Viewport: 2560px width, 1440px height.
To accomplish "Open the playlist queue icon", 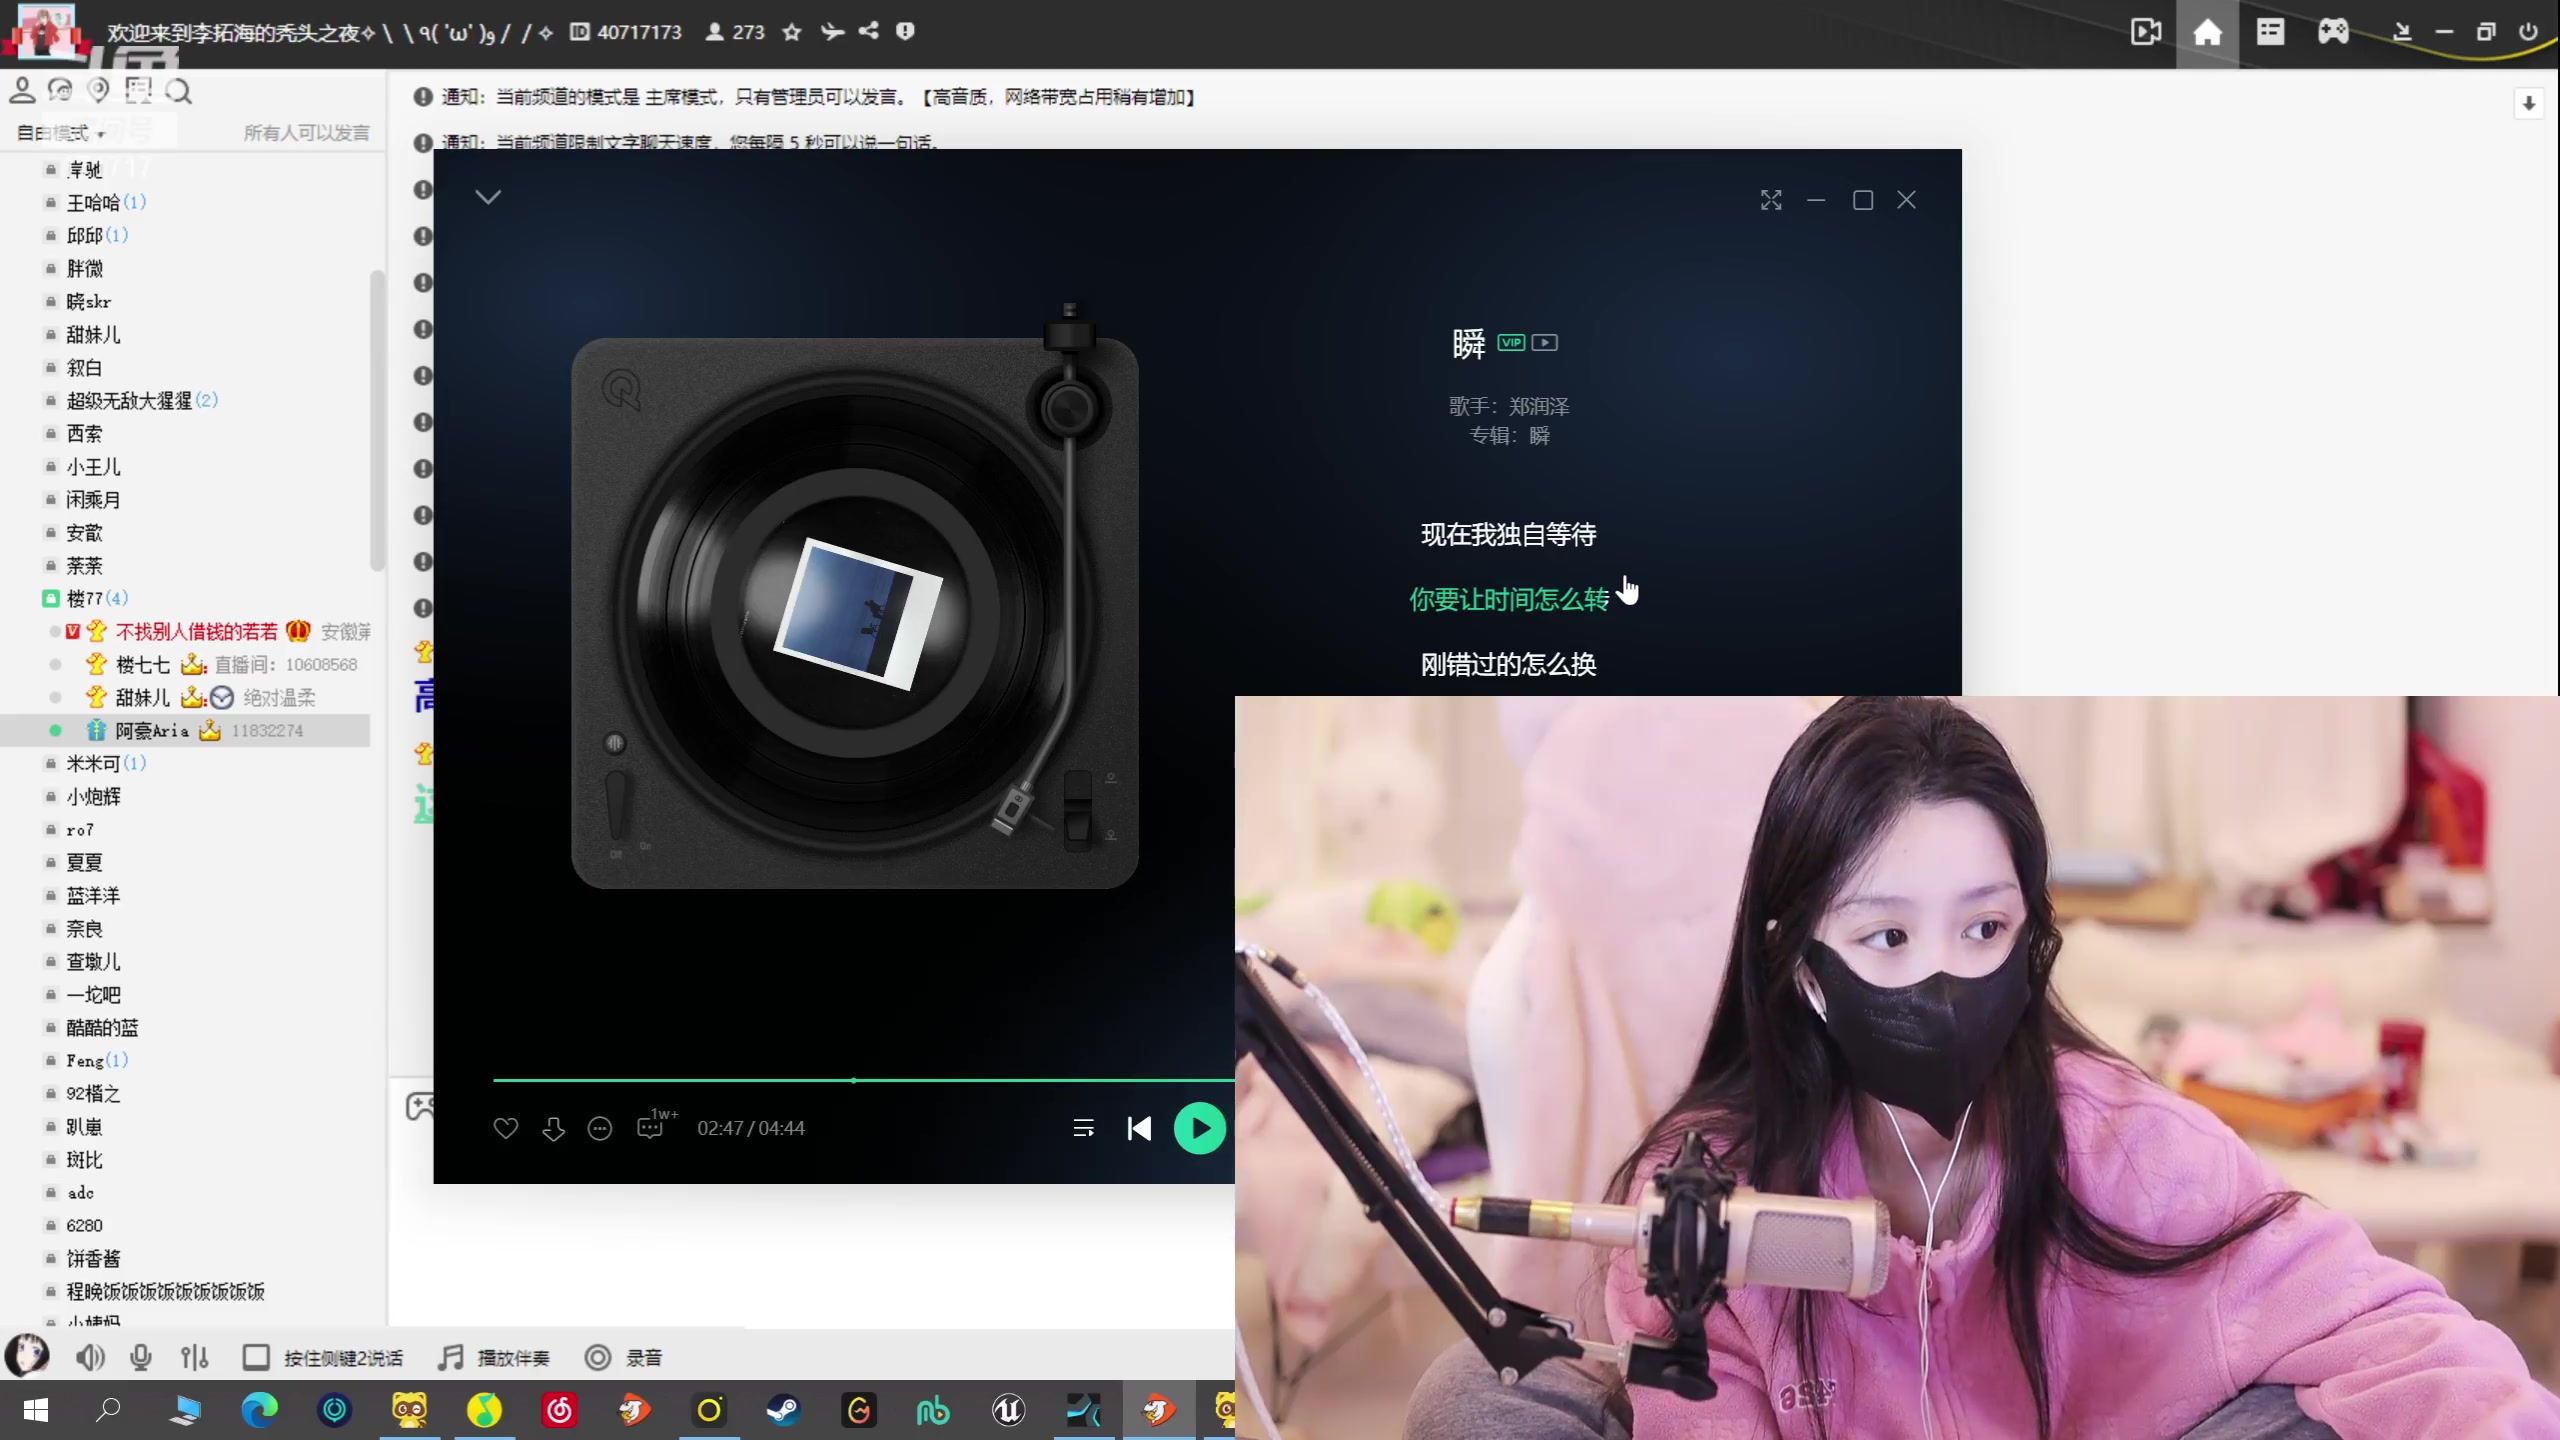I will coord(1083,1128).
